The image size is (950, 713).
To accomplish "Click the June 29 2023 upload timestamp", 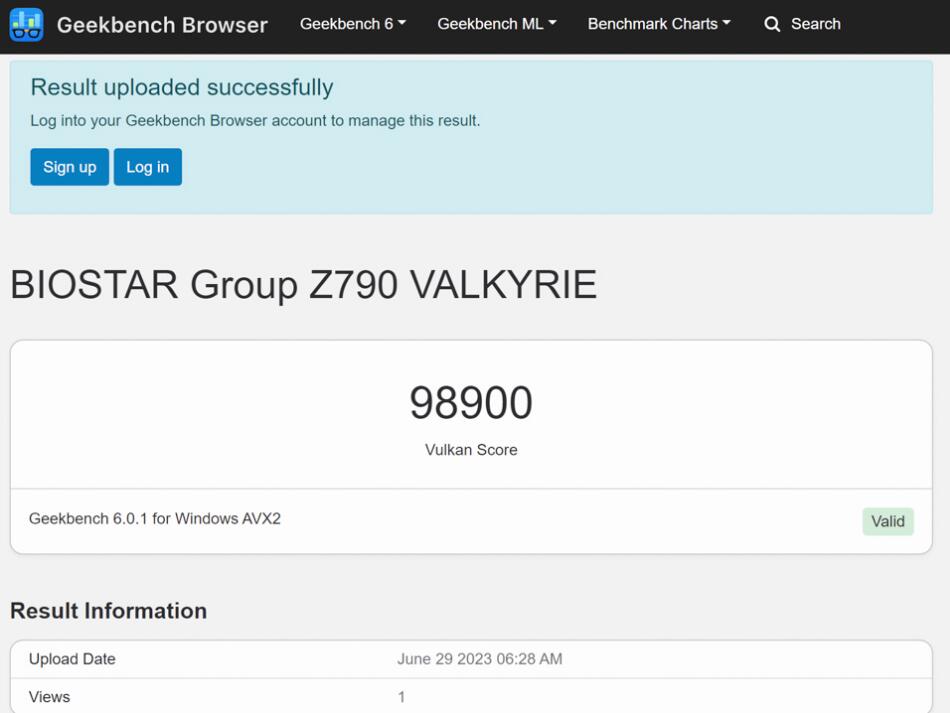I will coord(479,659).
